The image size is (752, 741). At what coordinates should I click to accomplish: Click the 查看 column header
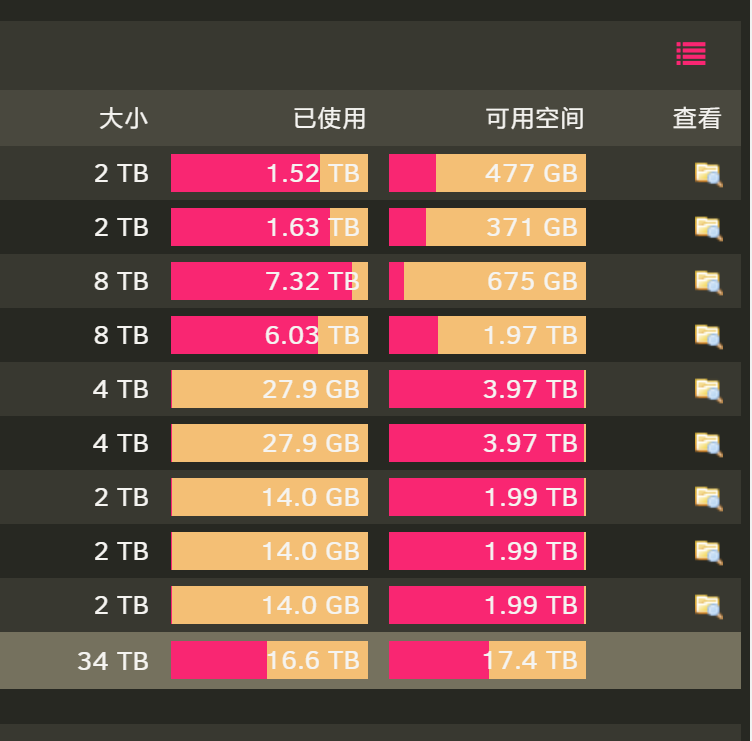click(x=697, y=118)
